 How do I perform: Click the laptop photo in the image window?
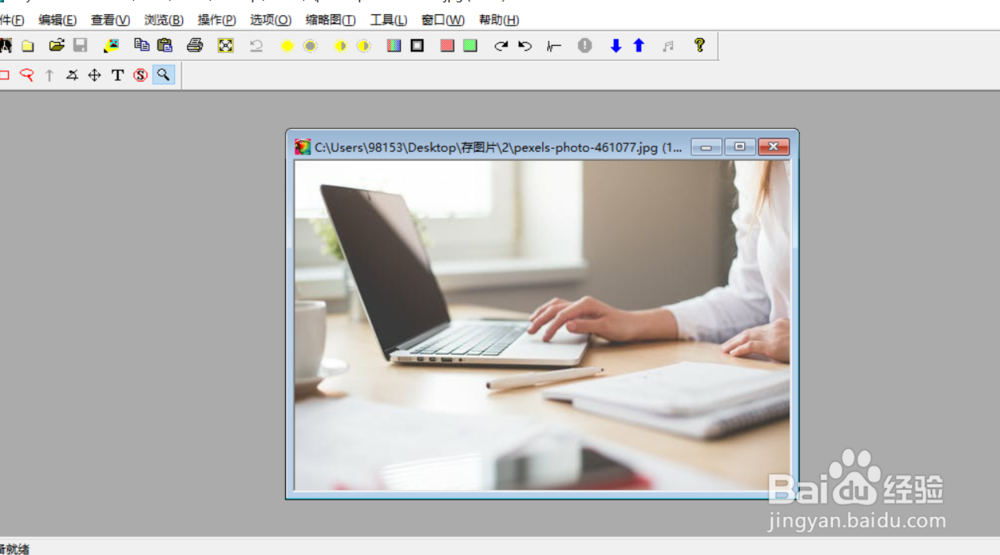[x=541, y=325]
